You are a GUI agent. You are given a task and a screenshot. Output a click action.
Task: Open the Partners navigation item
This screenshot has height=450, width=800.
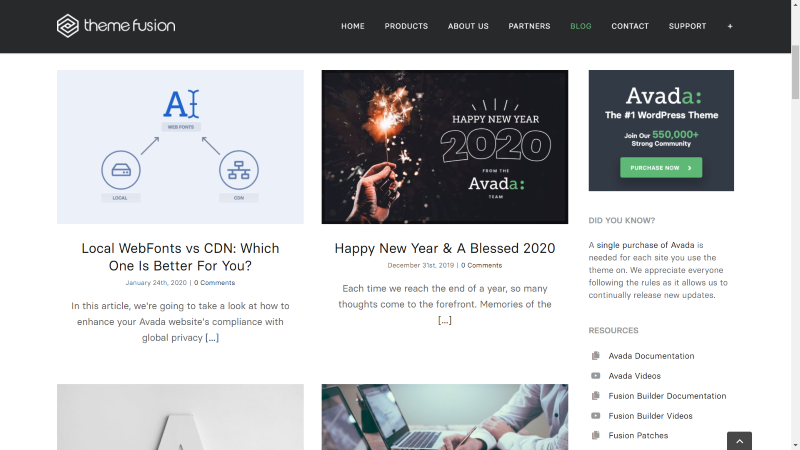(x=529, y=26)
